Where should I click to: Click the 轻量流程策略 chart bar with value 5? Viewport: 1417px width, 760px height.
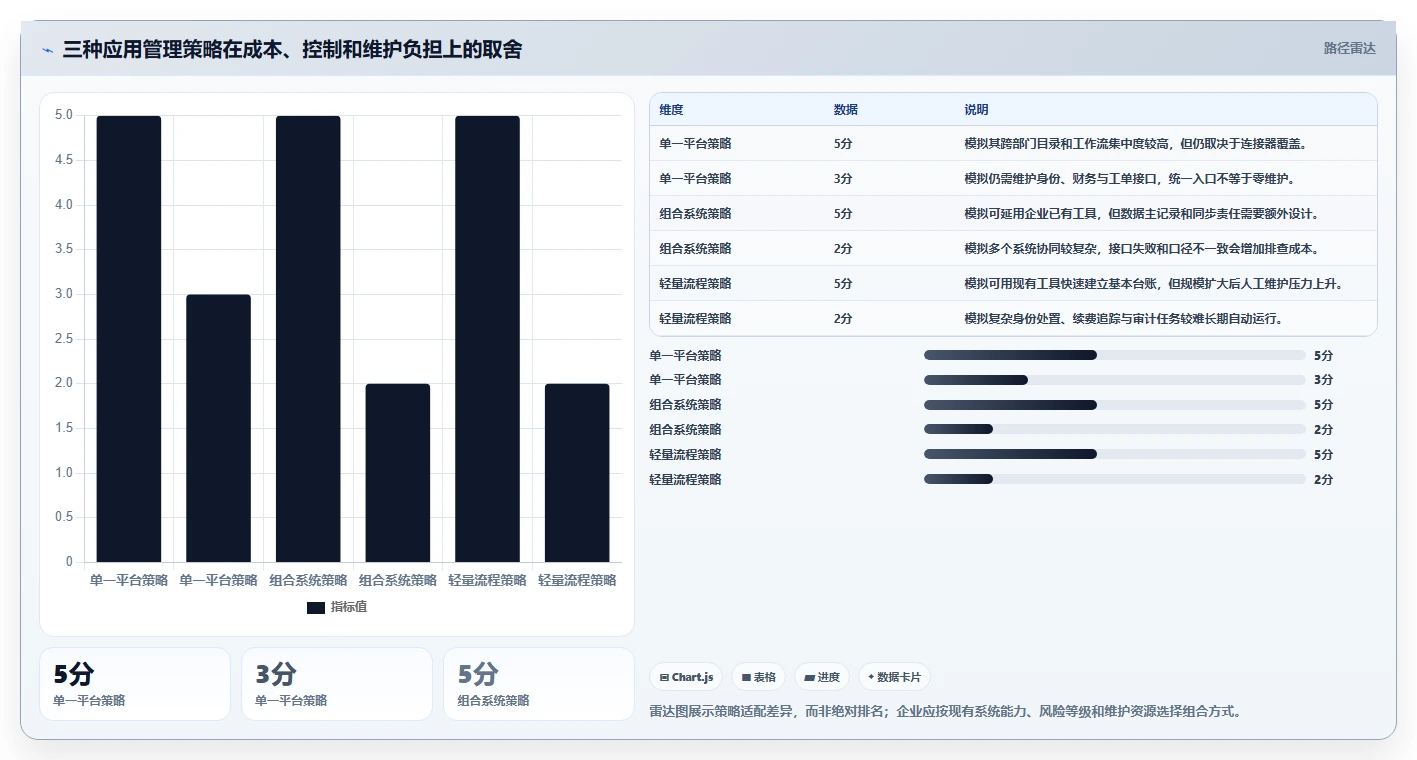(487, 339)
